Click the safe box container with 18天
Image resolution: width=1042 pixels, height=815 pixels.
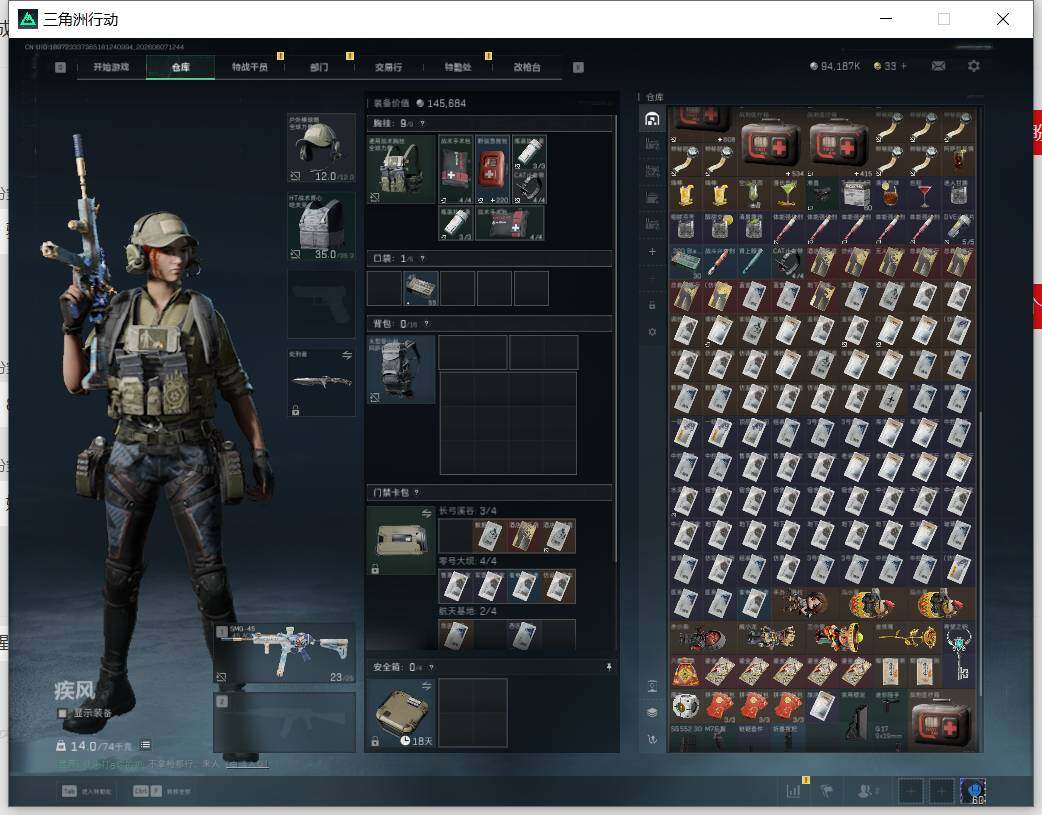[401, 713]
